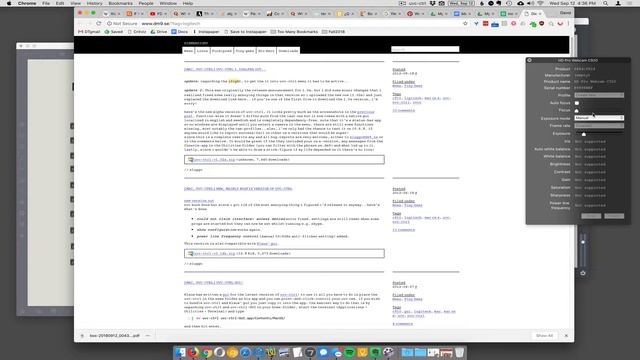Image resolution: width=640 pixels, height=360 pixels.
Task: Open second post title link
Action: [238, 189]
